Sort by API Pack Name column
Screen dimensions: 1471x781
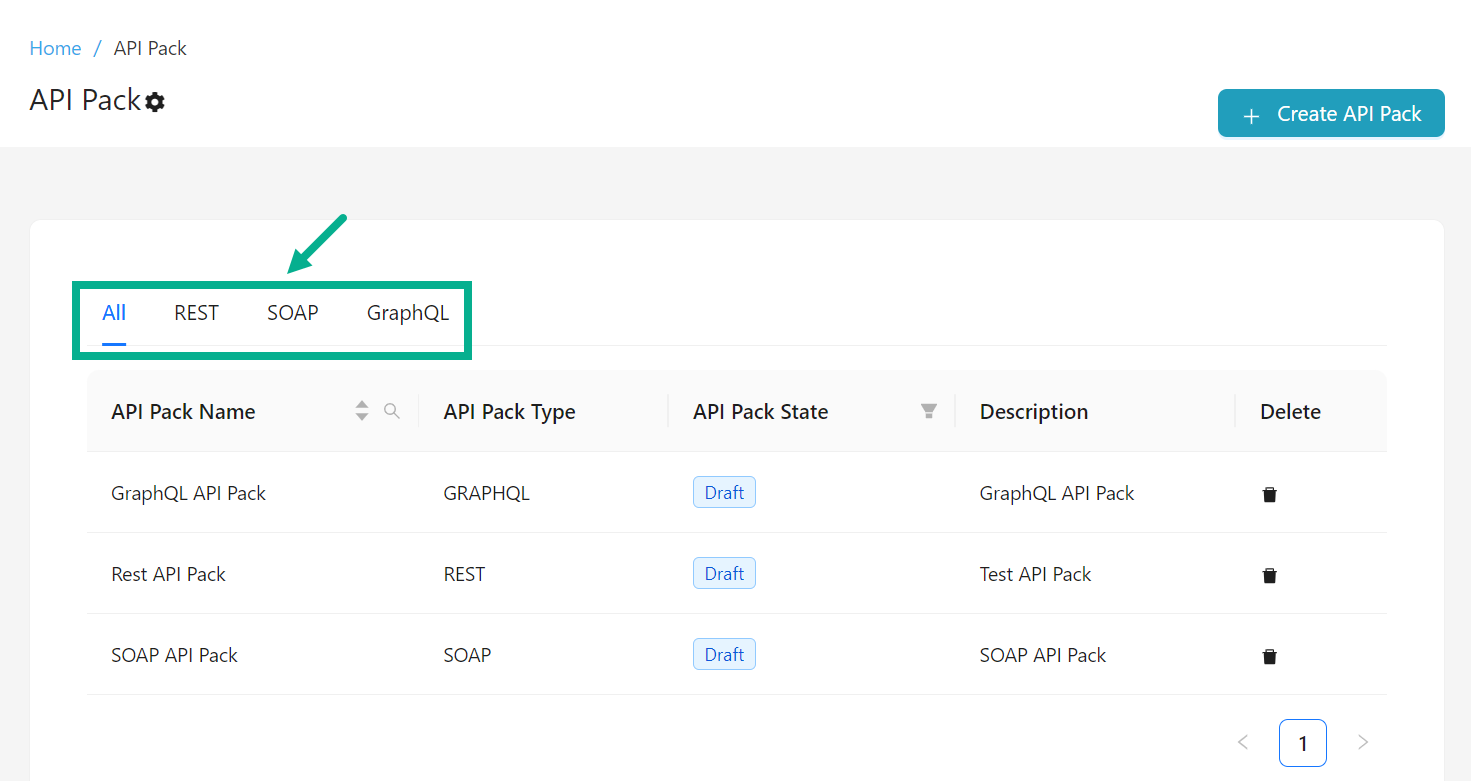362,411
